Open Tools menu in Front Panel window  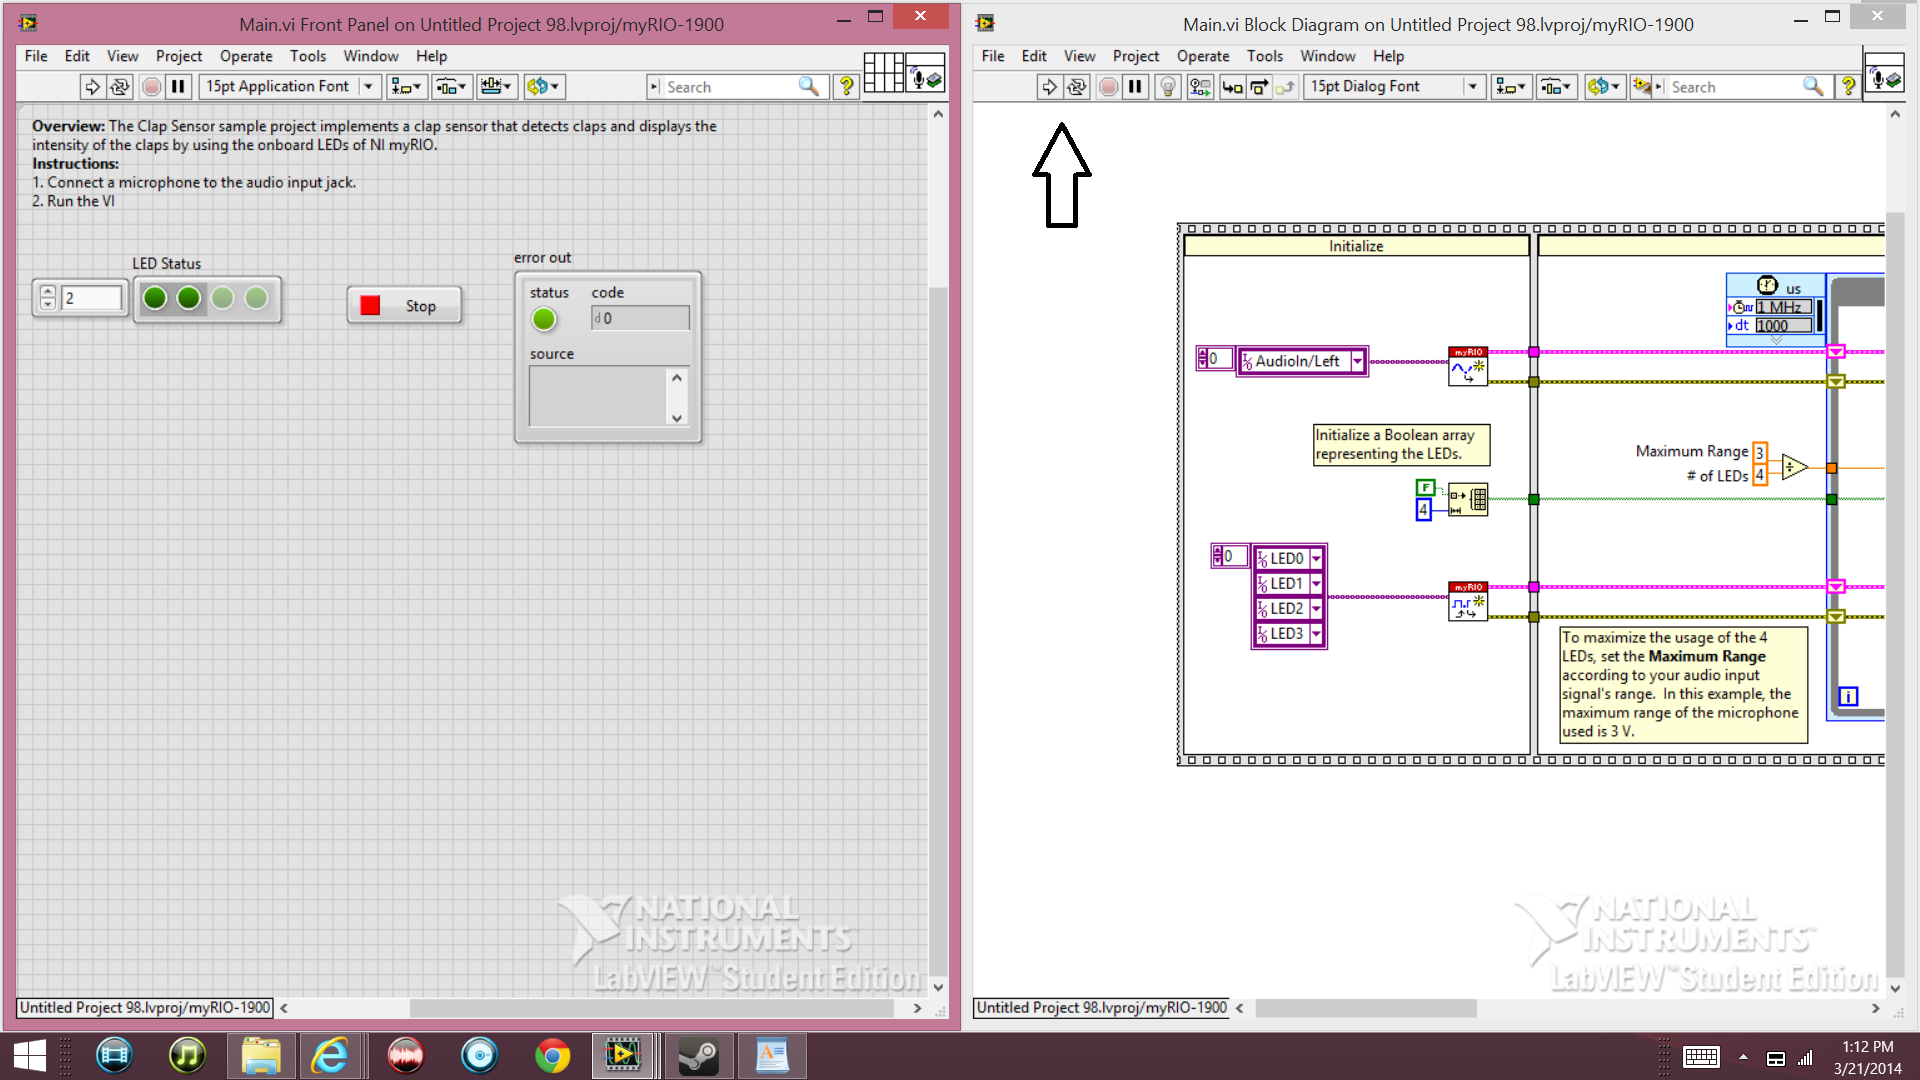point(308,56)
